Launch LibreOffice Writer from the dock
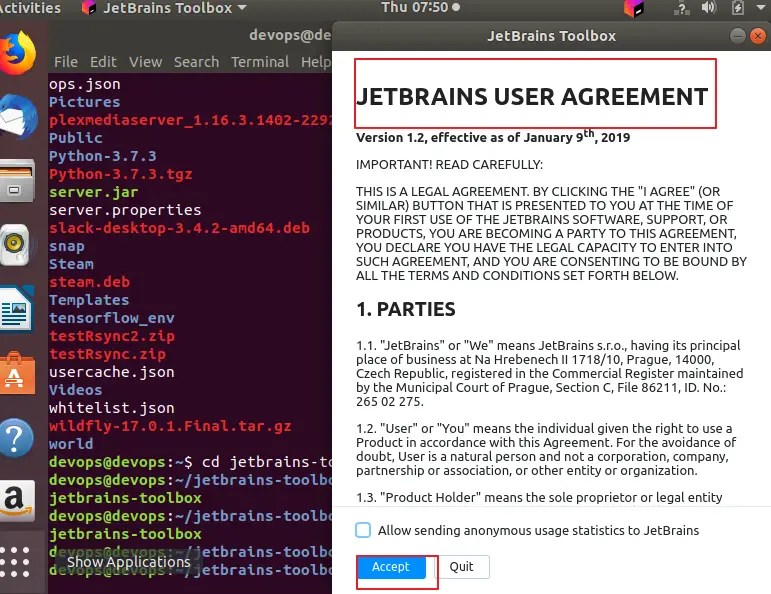 coord(17,309)
